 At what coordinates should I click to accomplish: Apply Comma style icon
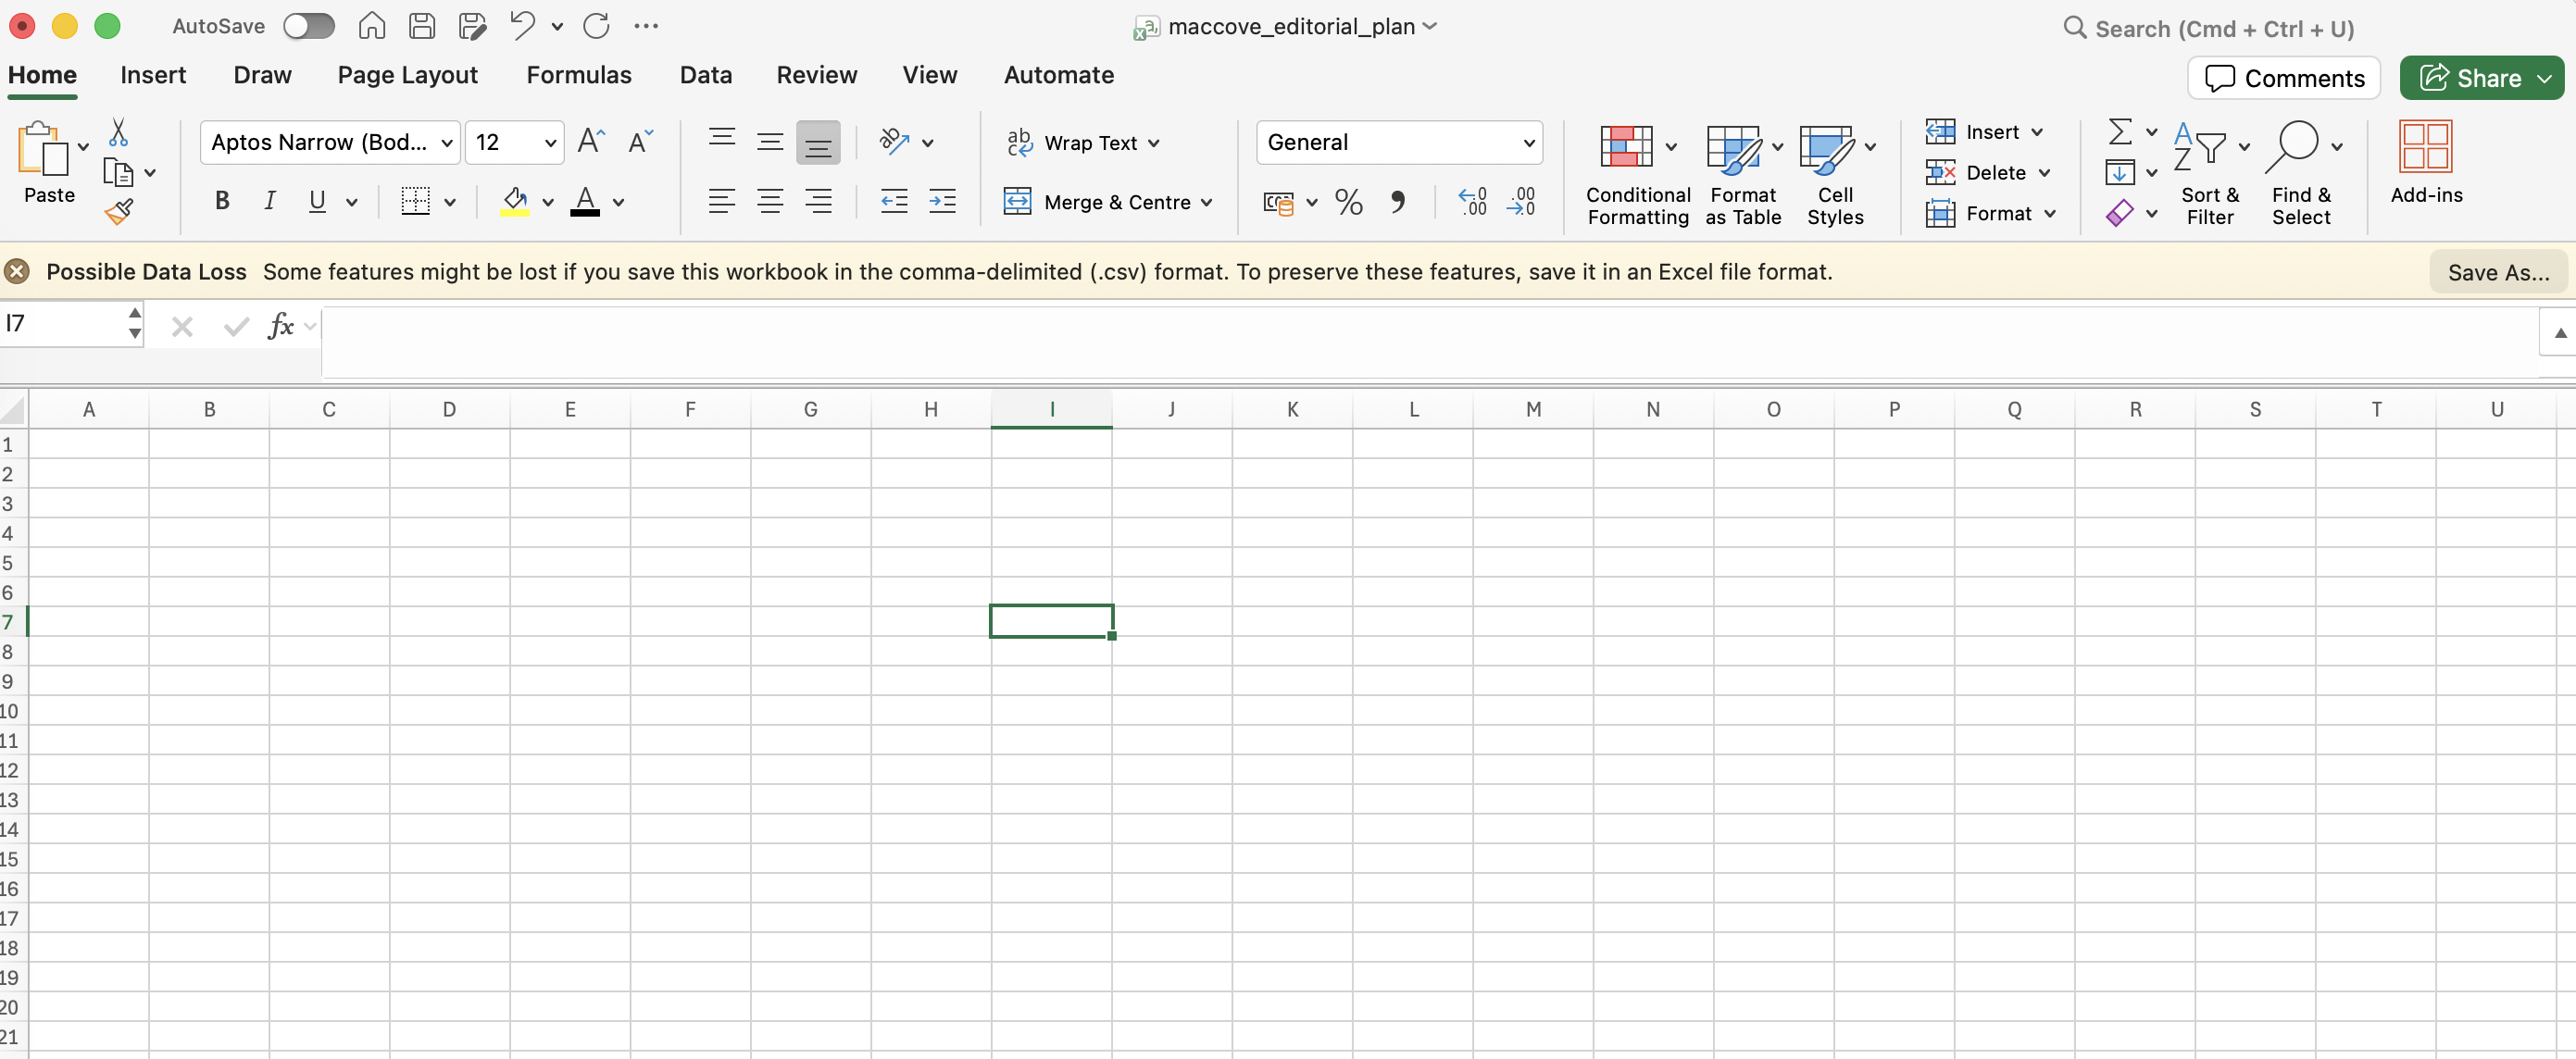click(1397, 203)
